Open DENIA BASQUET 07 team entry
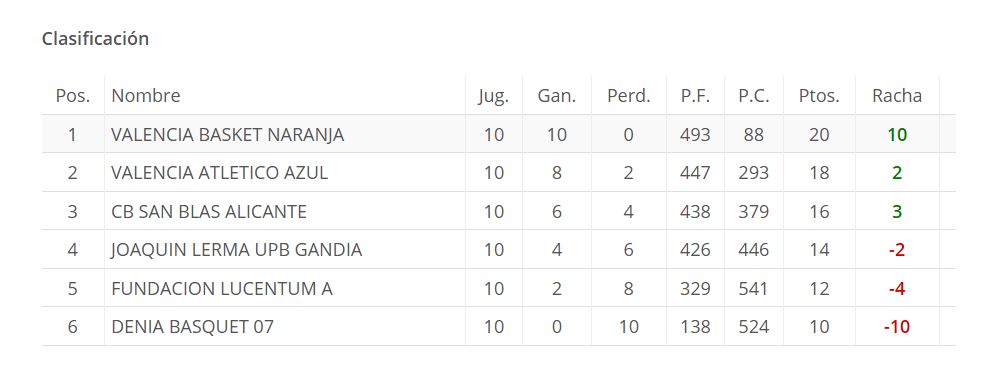This screenshot has width=996, height=373. [x=192, y=327]
